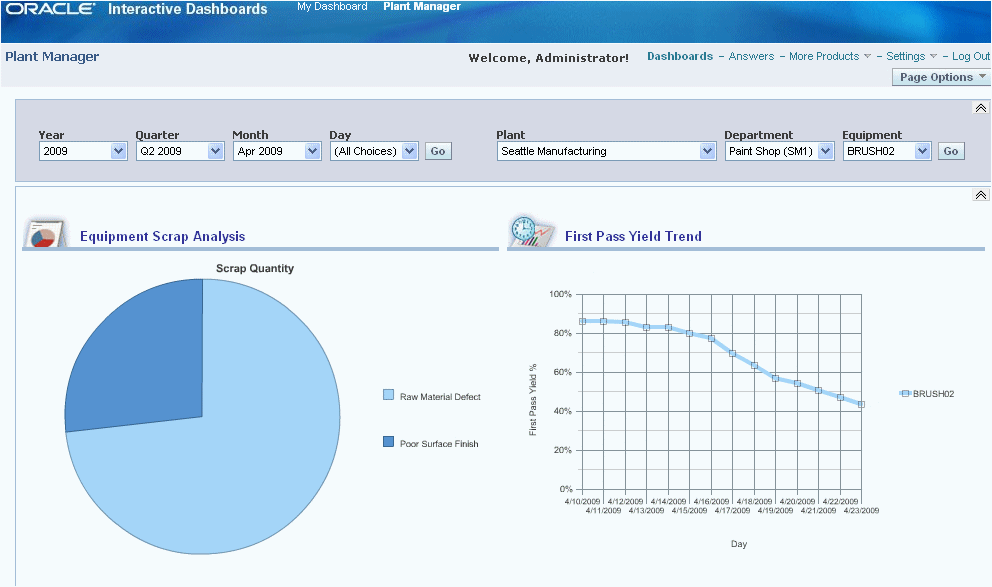
Task: Click the Go button next to Day
Action: pyautogui.click(x=438, y=151)
